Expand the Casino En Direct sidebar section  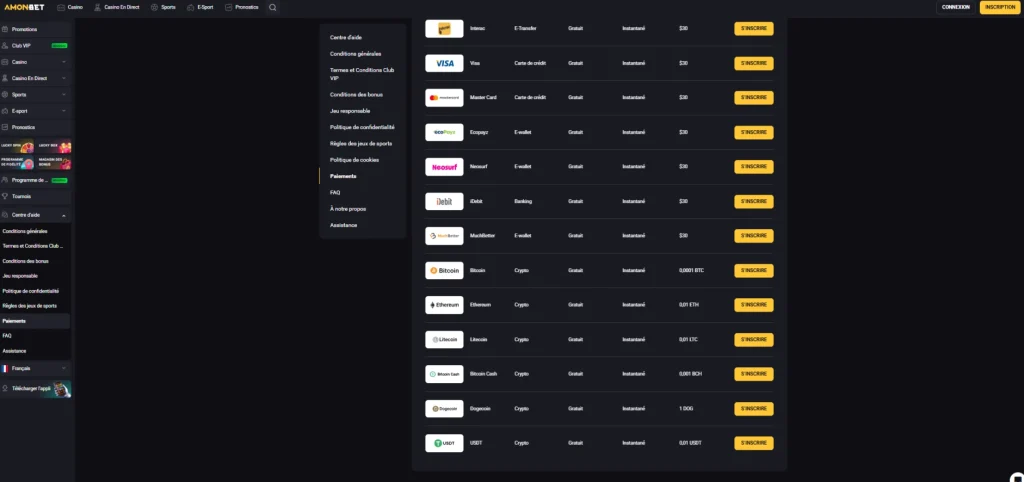point(35,78)
